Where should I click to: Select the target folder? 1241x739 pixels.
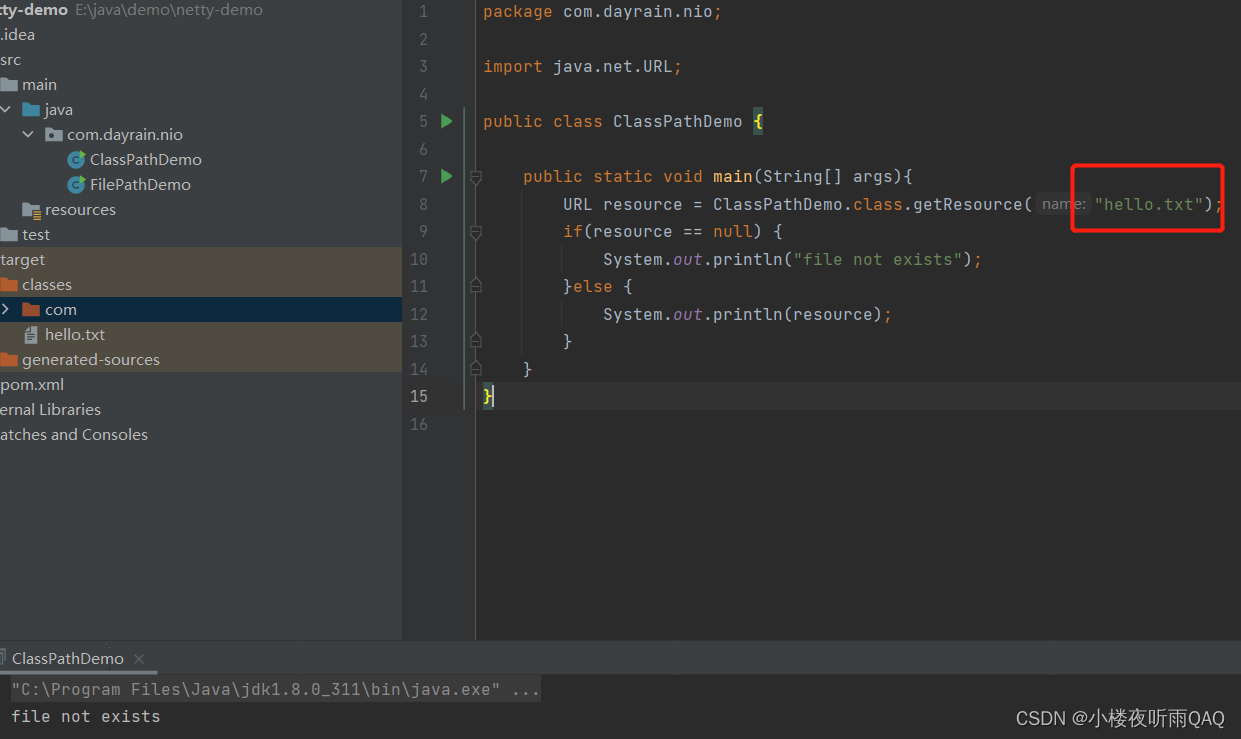tap(23, 260)
